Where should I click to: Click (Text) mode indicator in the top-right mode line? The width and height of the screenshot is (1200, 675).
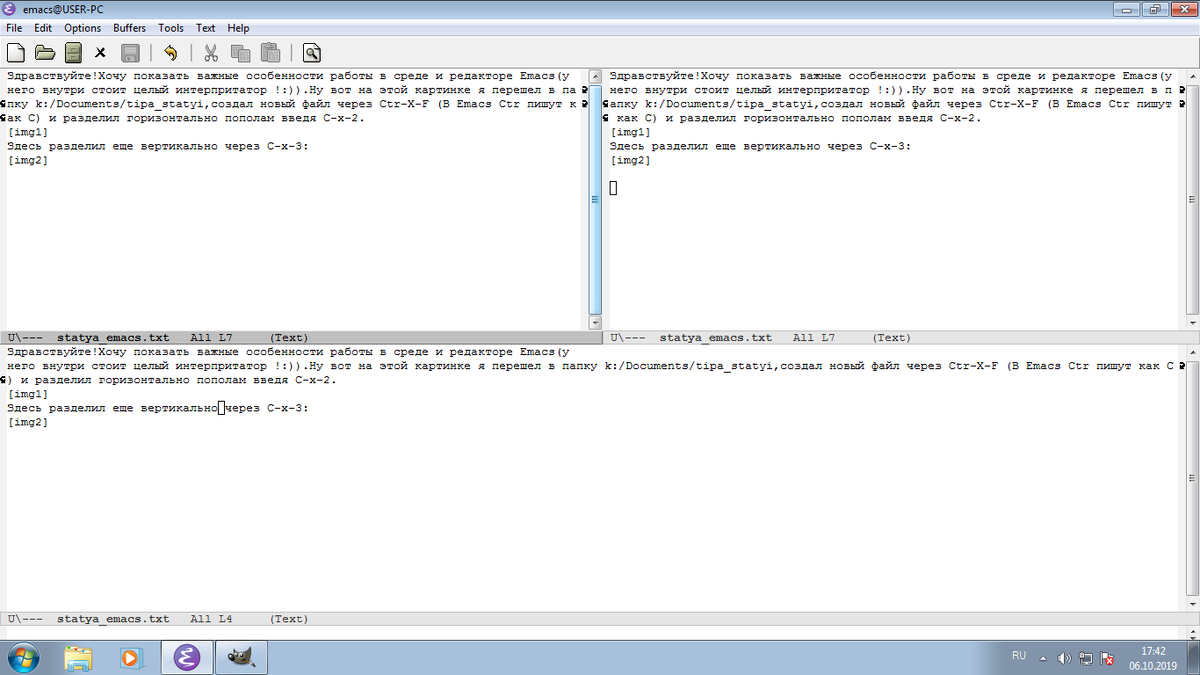click(892, 338)
